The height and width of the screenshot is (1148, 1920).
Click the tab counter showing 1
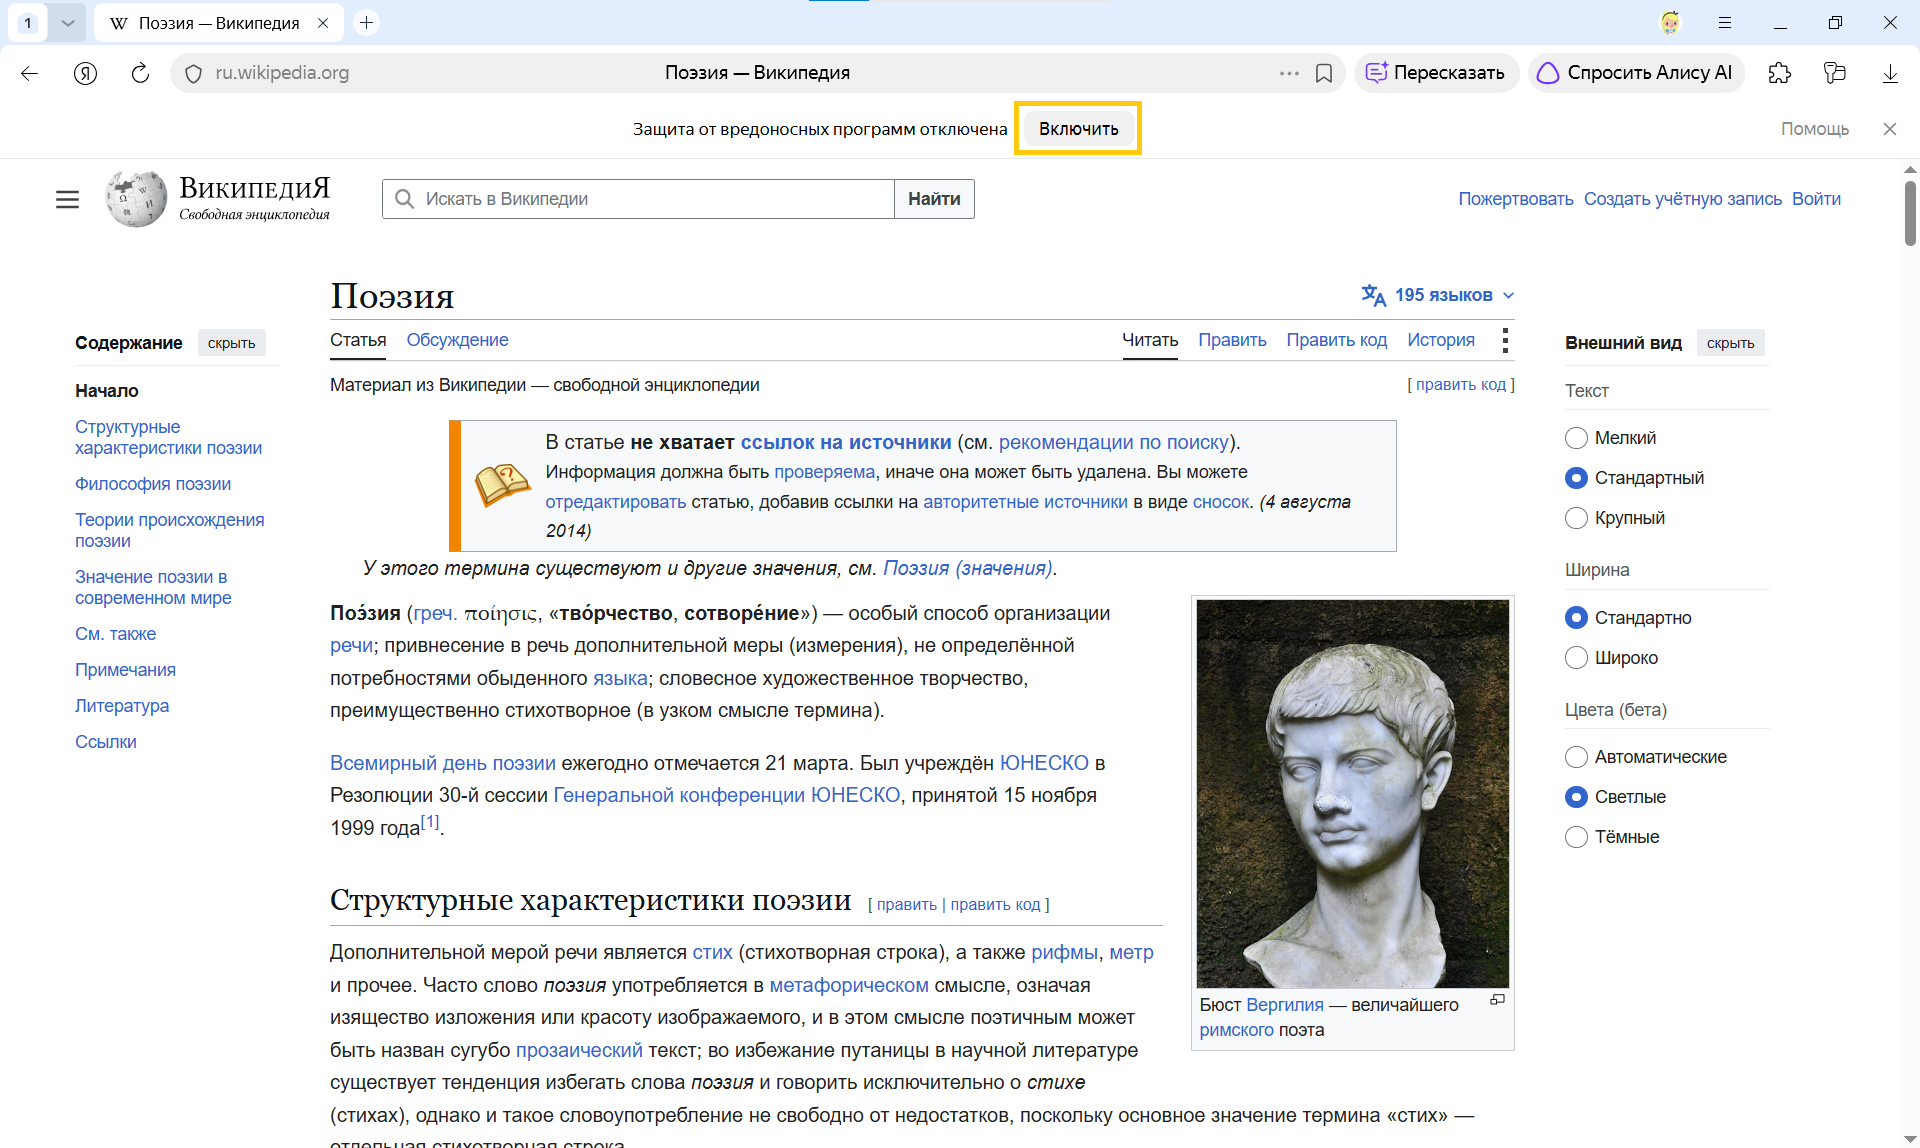28,22
